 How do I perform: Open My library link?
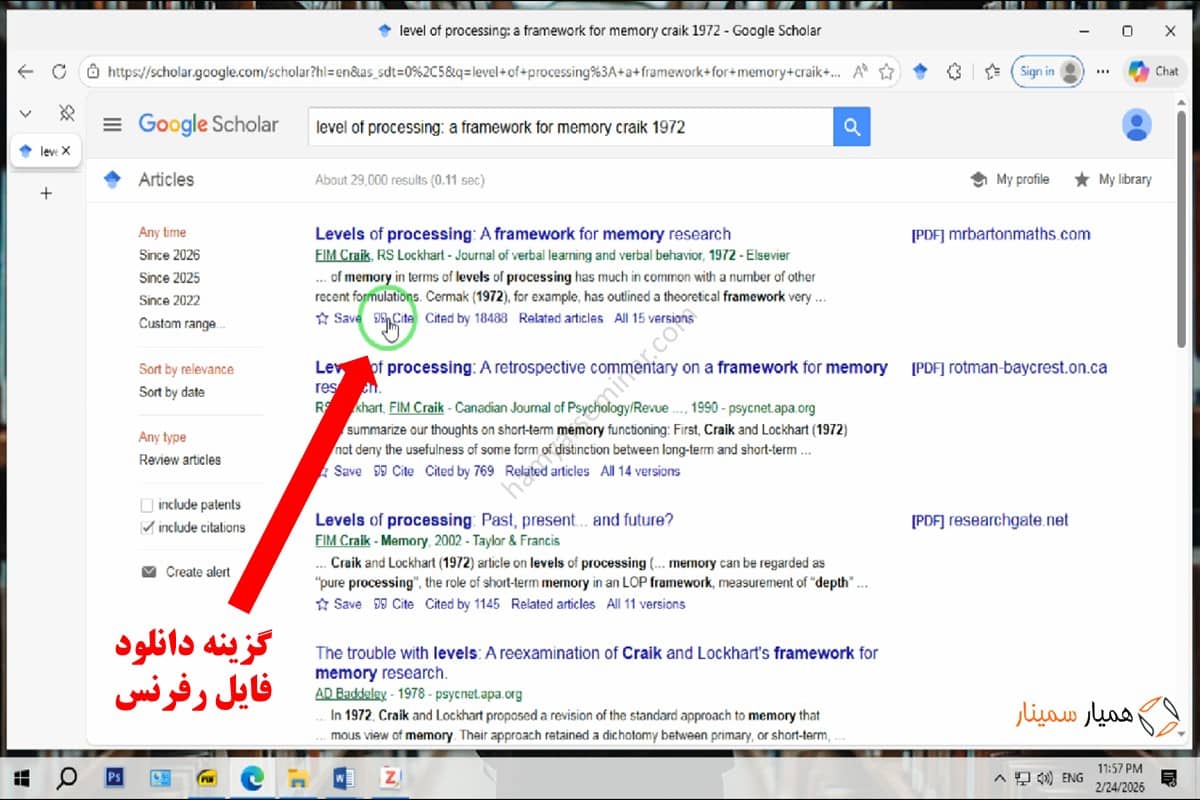coord(1112,179)
